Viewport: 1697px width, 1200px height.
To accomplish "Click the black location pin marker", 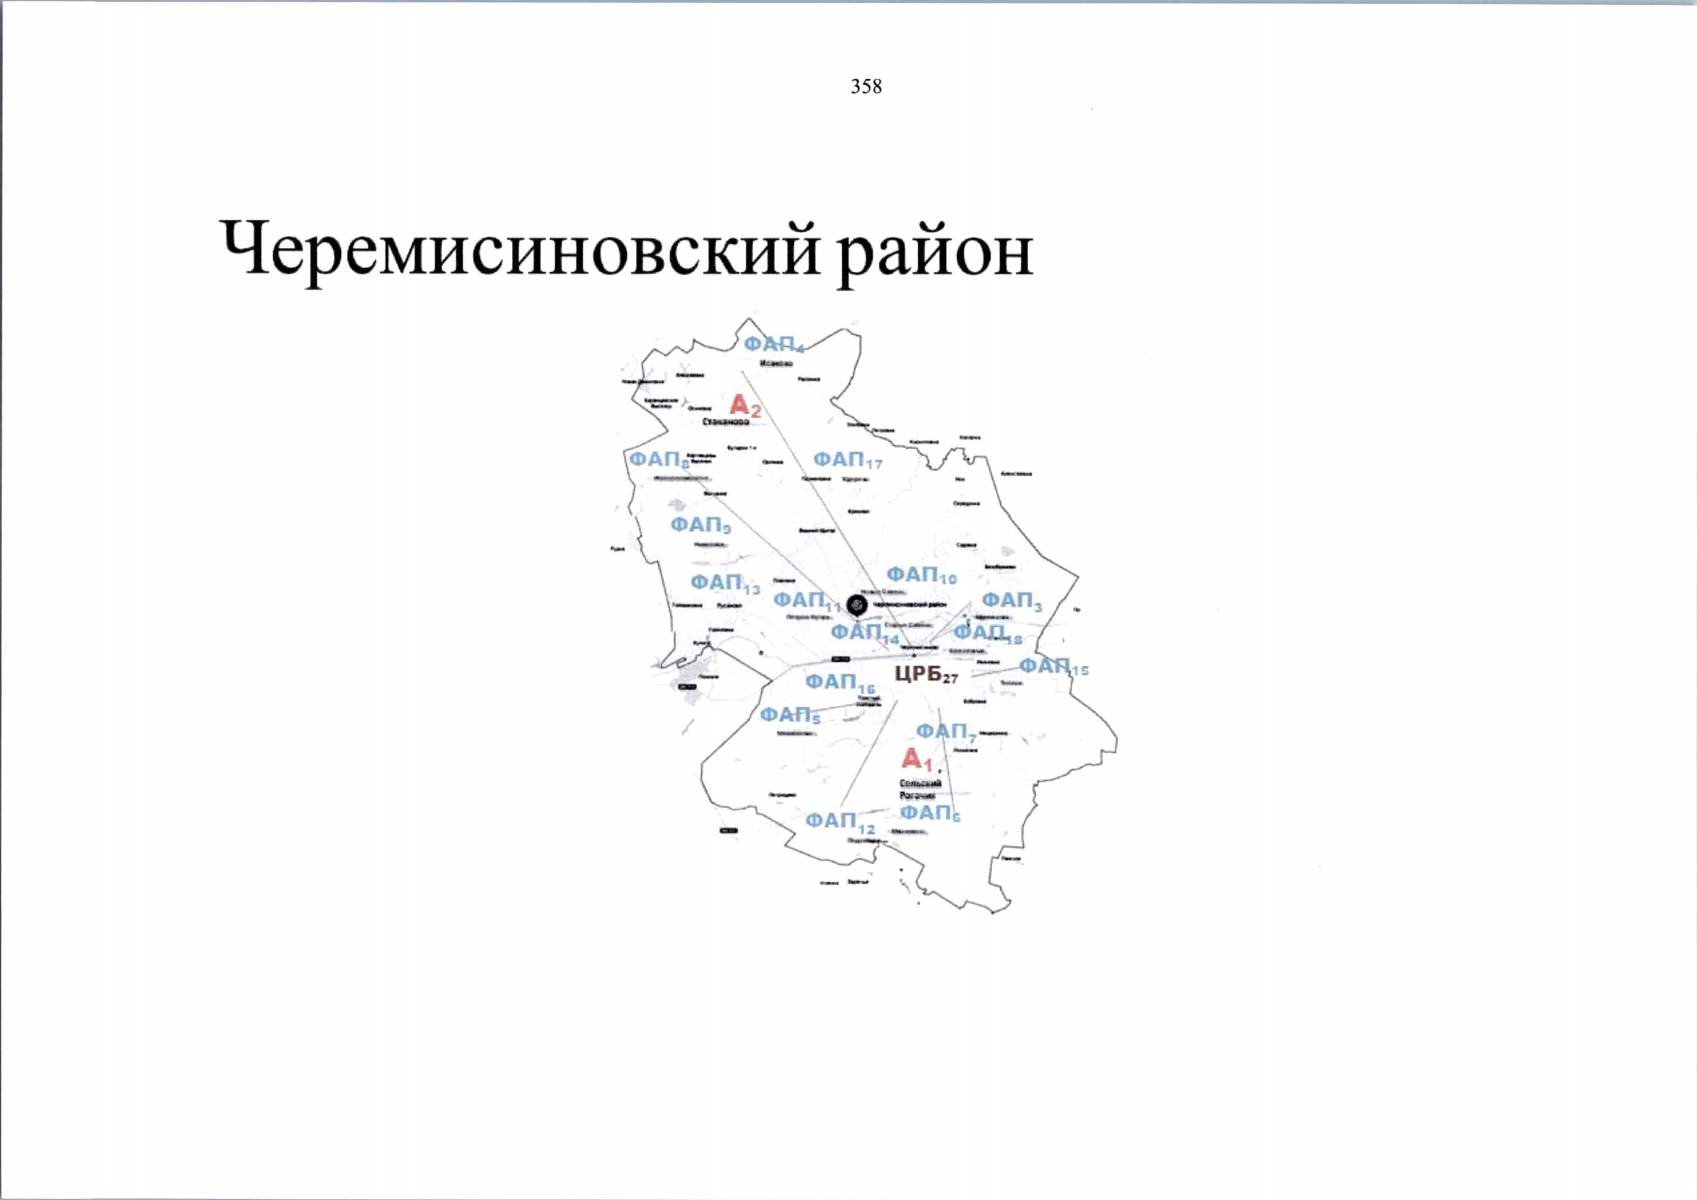I will (856, 605).
